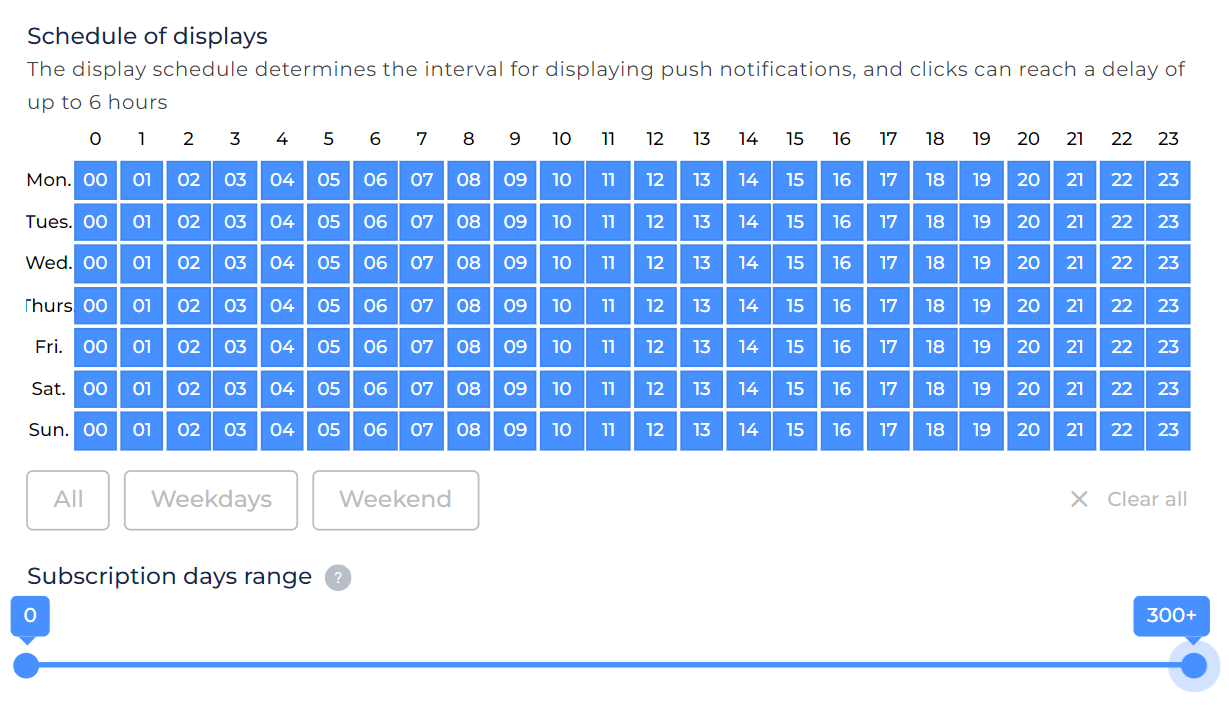
Task: Toggle Sunday hour 21 cell
Action: [x=1075, y=430]
